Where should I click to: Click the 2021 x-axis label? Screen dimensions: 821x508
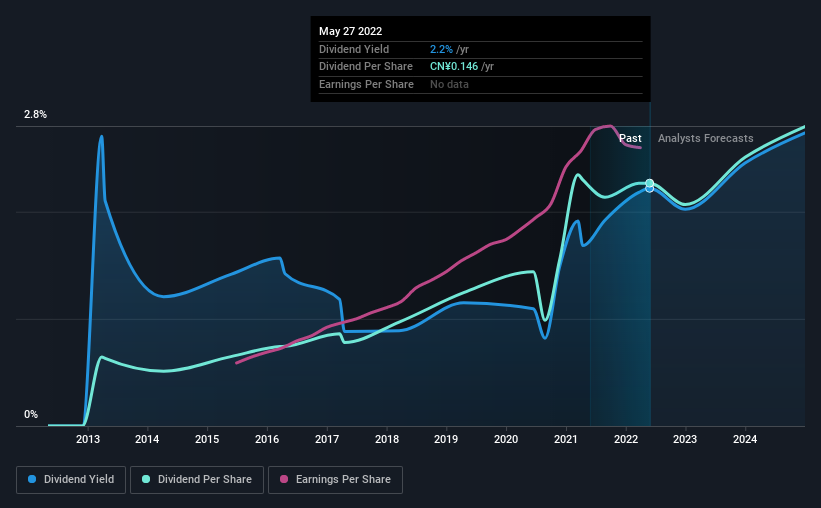click(566, 439)
